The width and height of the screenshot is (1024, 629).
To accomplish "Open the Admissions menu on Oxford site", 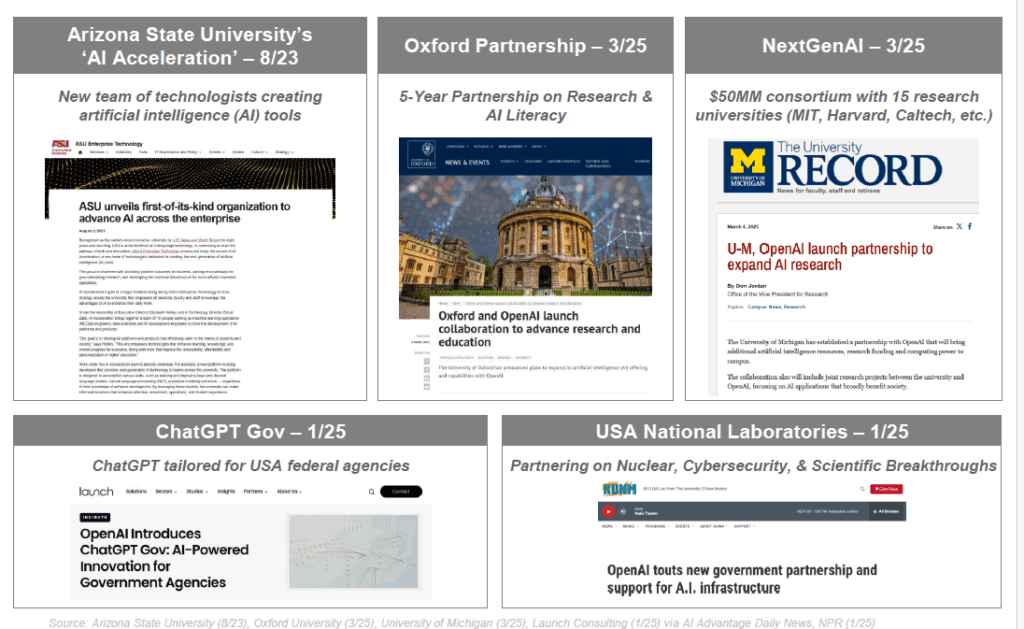I will coord(456,146).
